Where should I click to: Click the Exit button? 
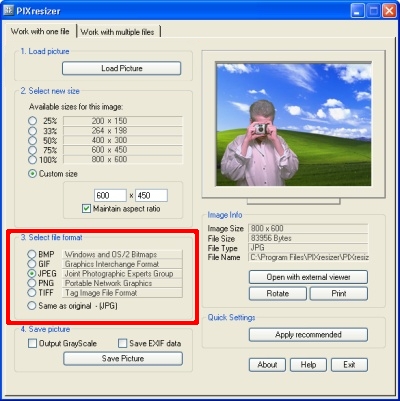(349, 365)
